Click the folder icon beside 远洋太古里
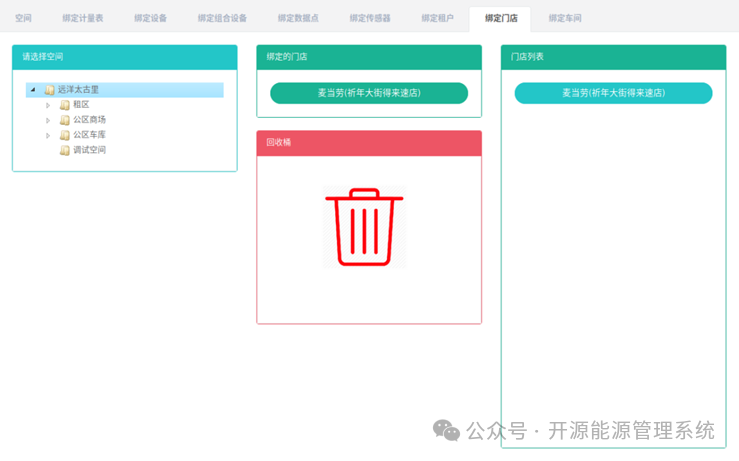The image size is (739, 461). pyautogui.click(x=49, y=90)
